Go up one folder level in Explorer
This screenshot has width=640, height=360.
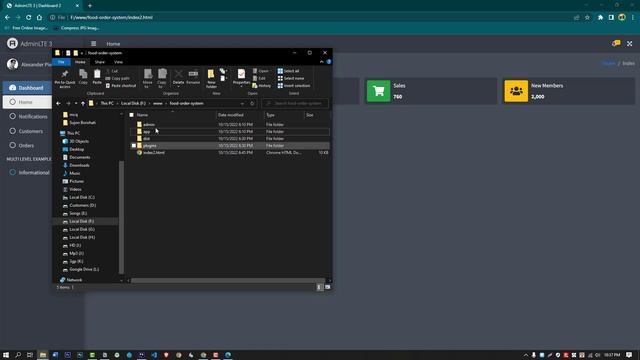83,104
